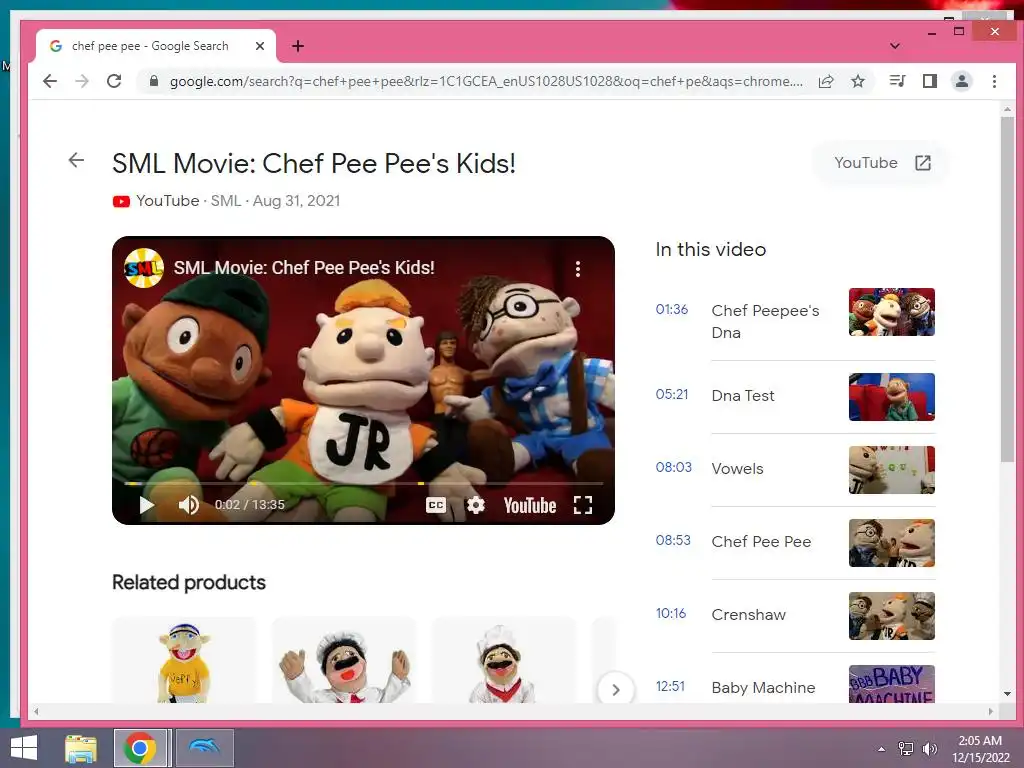Screen dimensions: 1024x768
Task: Bookmark this page with the star icon
Action: (858, 81)
